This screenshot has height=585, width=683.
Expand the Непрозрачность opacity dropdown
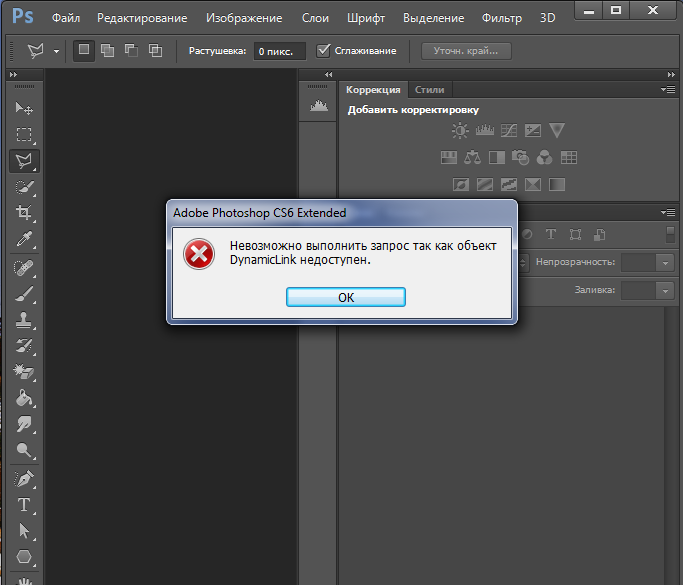pyautogui.click(x=665, y=262)
